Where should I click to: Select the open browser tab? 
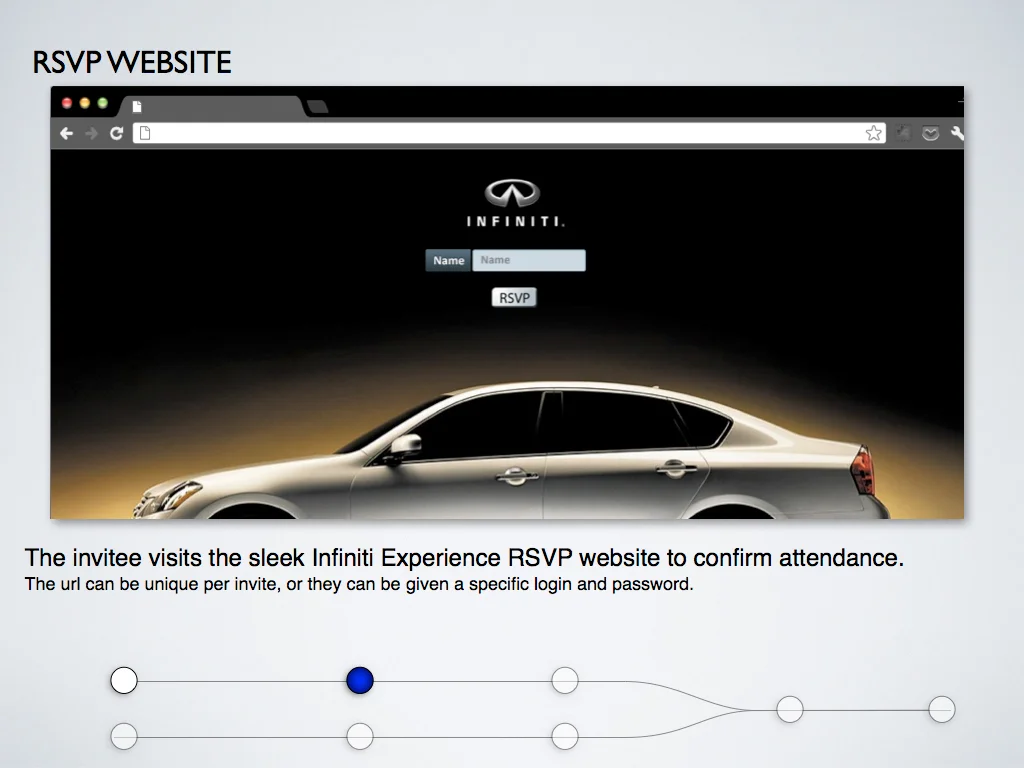coord(209,106)
